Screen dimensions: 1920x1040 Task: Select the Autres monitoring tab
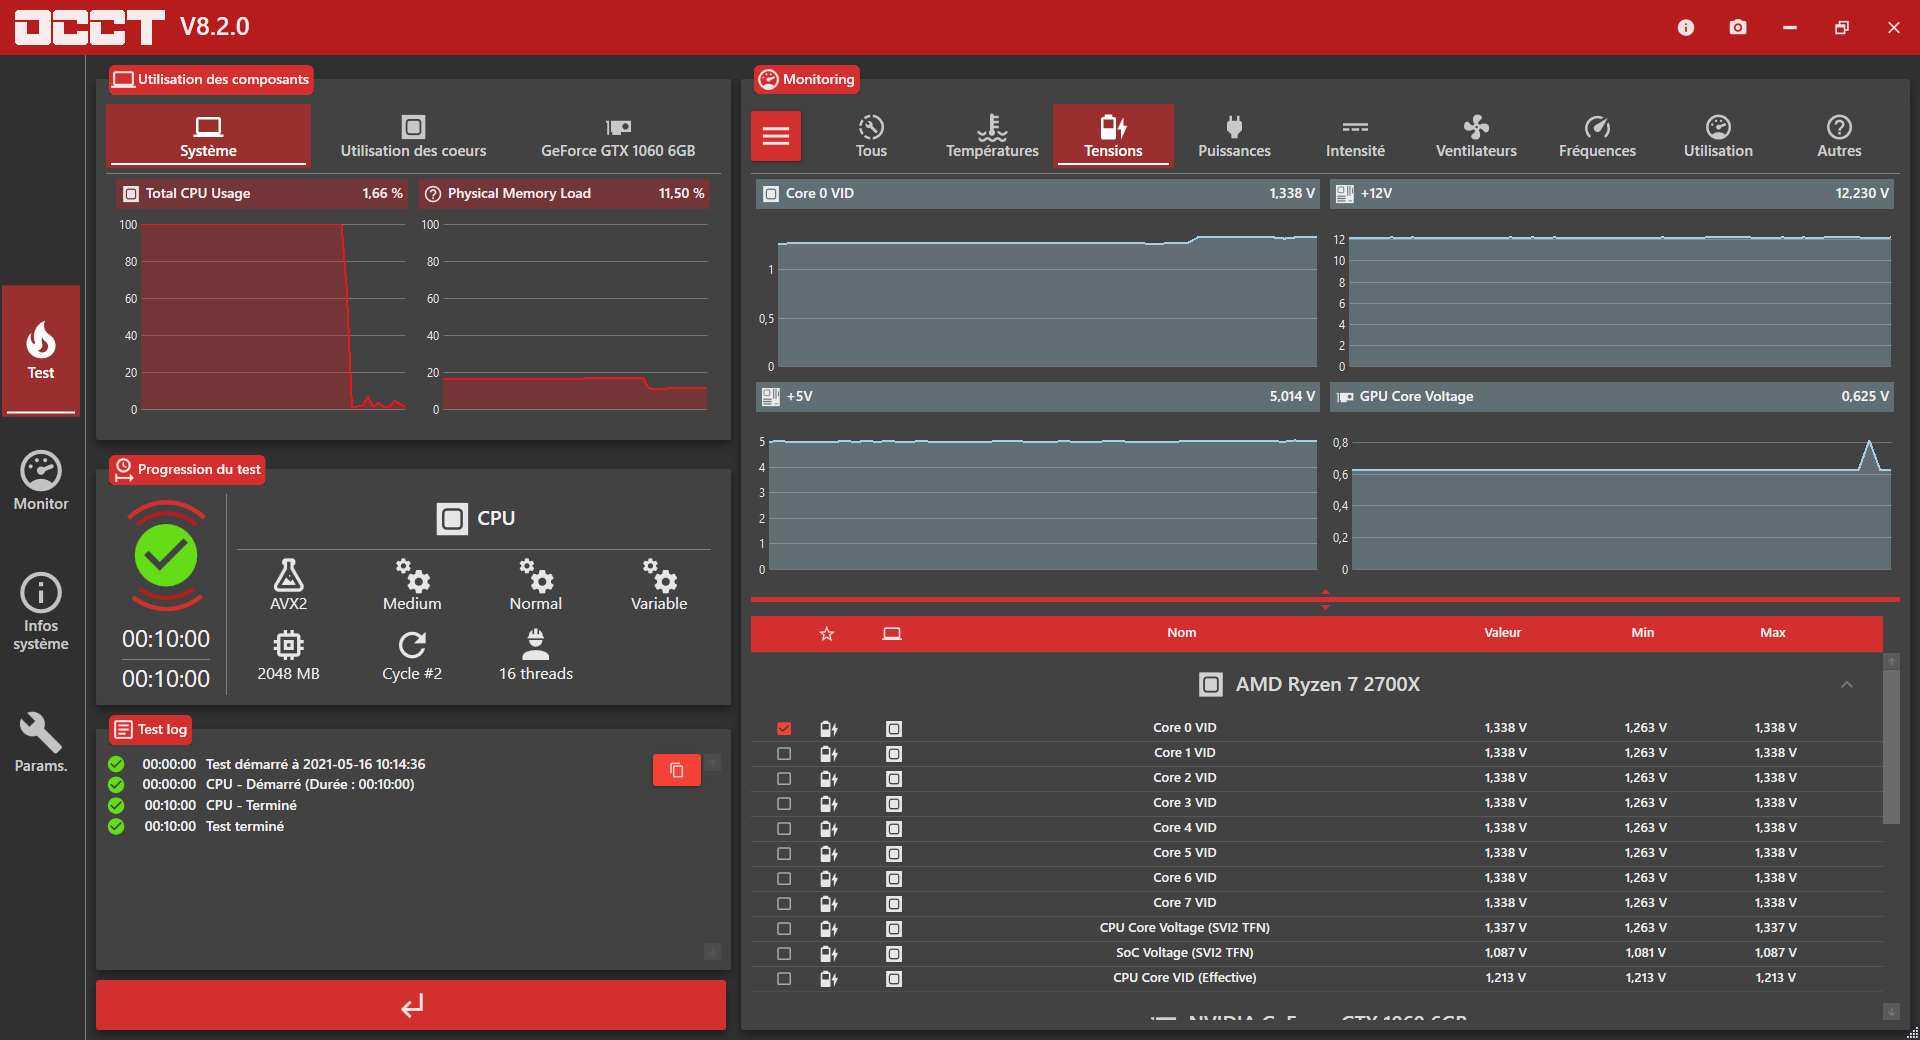tap(1839, 136)
